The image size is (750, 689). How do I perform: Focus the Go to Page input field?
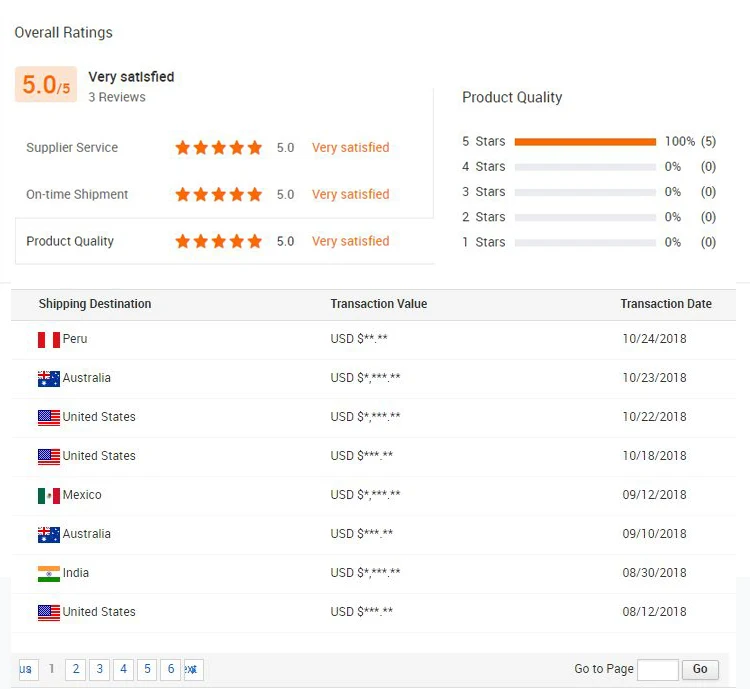658,669
